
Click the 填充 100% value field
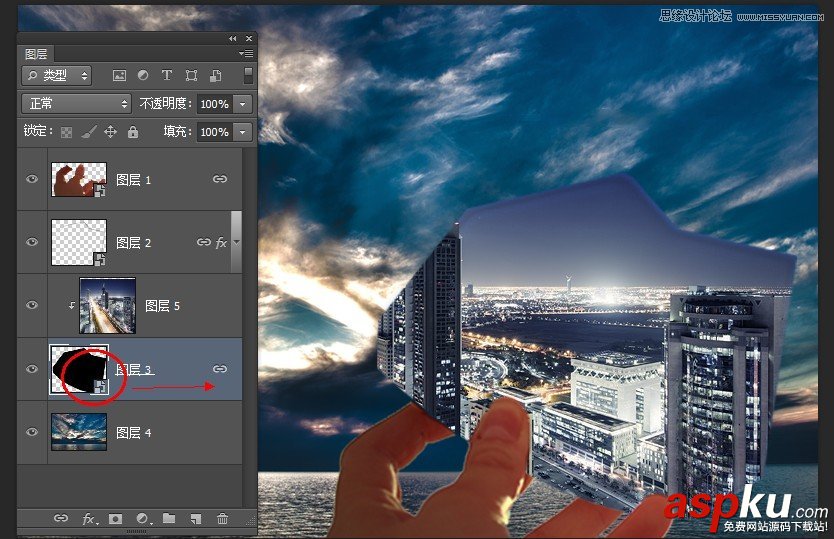tap(215, 131)
